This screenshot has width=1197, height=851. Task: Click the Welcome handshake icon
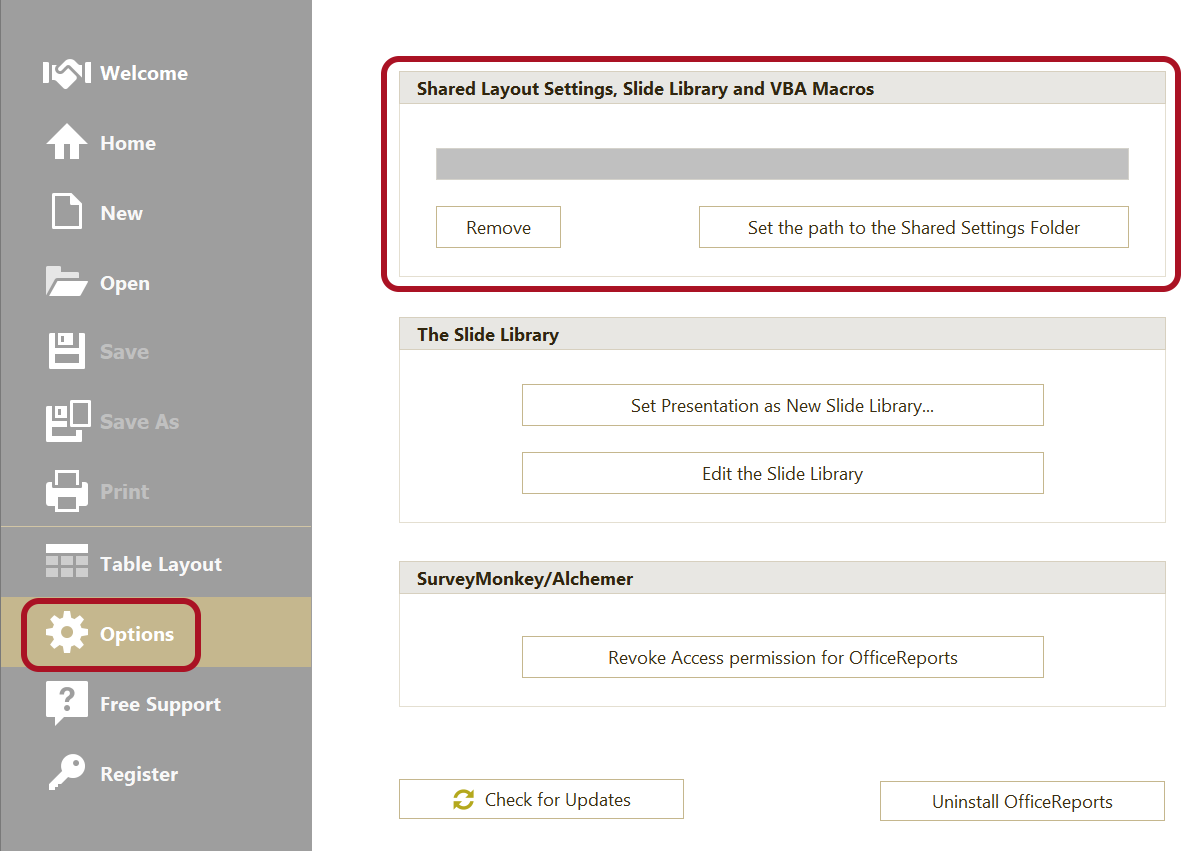[67, 74]
